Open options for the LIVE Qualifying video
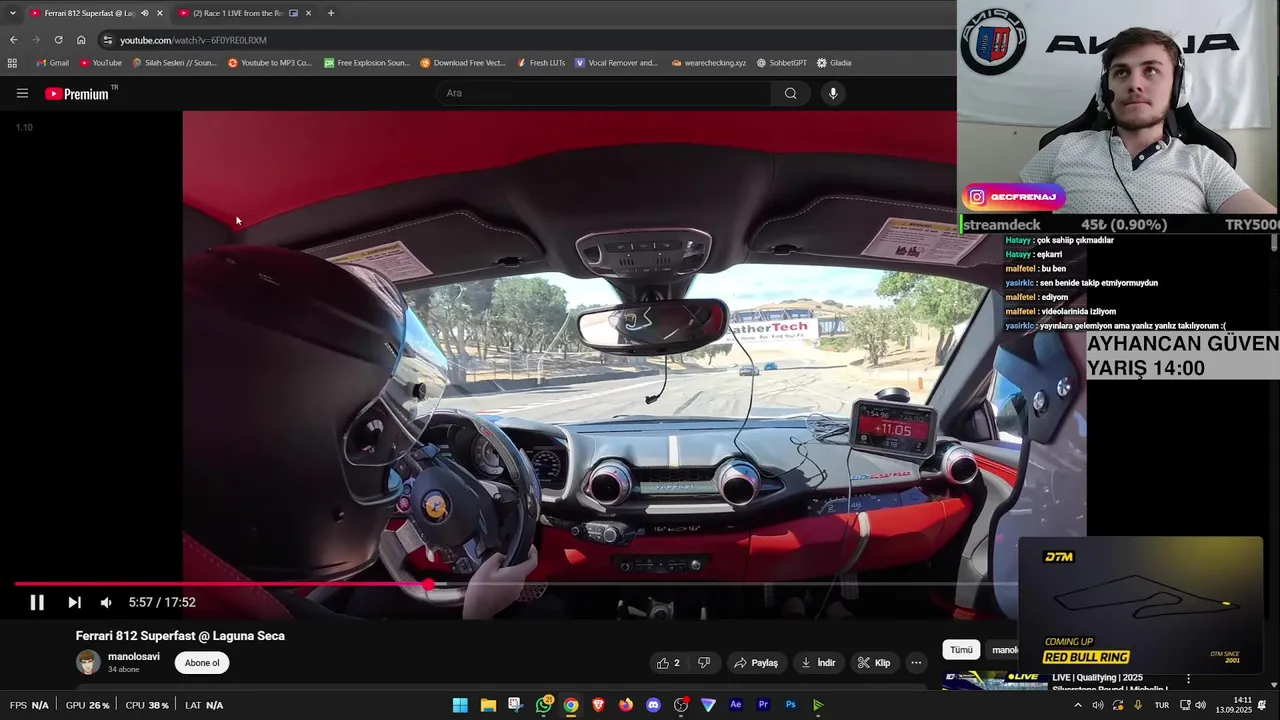 pos(1188,679)
